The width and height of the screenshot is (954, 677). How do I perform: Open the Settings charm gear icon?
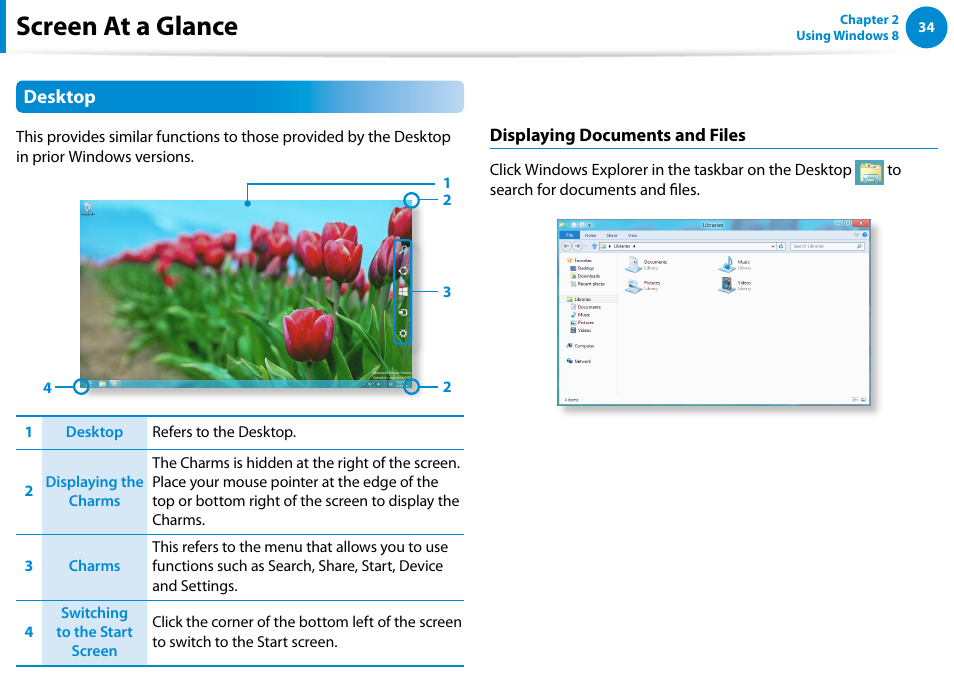point(403,332)
